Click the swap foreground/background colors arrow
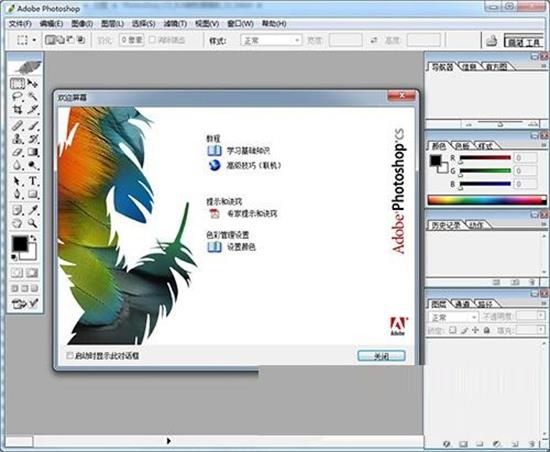The height and width of the screenshot is (452, 550). tap(33, 238)
